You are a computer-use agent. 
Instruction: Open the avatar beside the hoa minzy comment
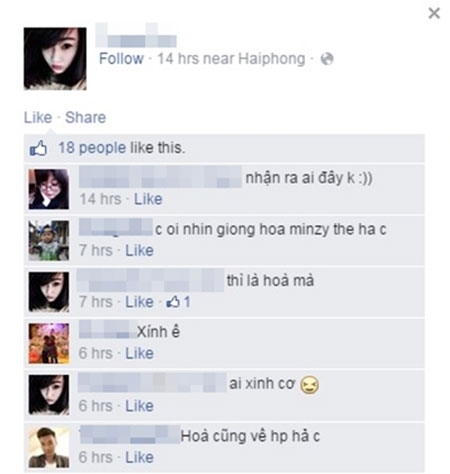(49, 240)
